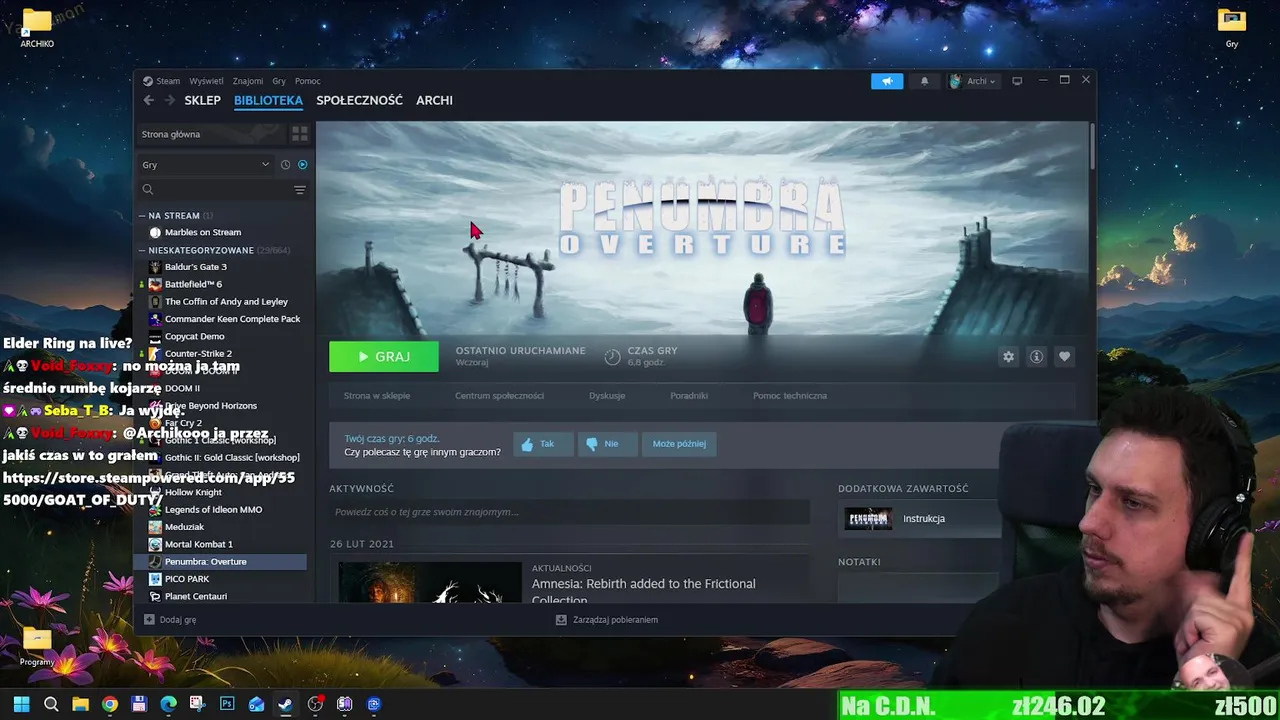Select Mortal Kombat 1 in library
This screenshot has width=1280, height=720.
[x=198, y=544]
